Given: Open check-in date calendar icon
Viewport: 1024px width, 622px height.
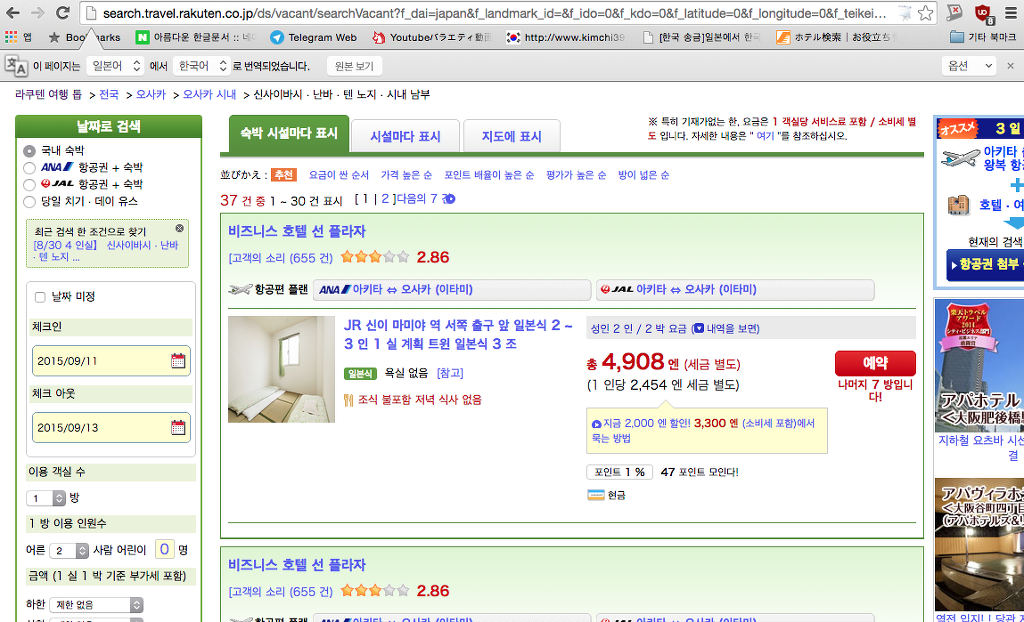Looking at the screenshot, I should (x=178, y=361).
